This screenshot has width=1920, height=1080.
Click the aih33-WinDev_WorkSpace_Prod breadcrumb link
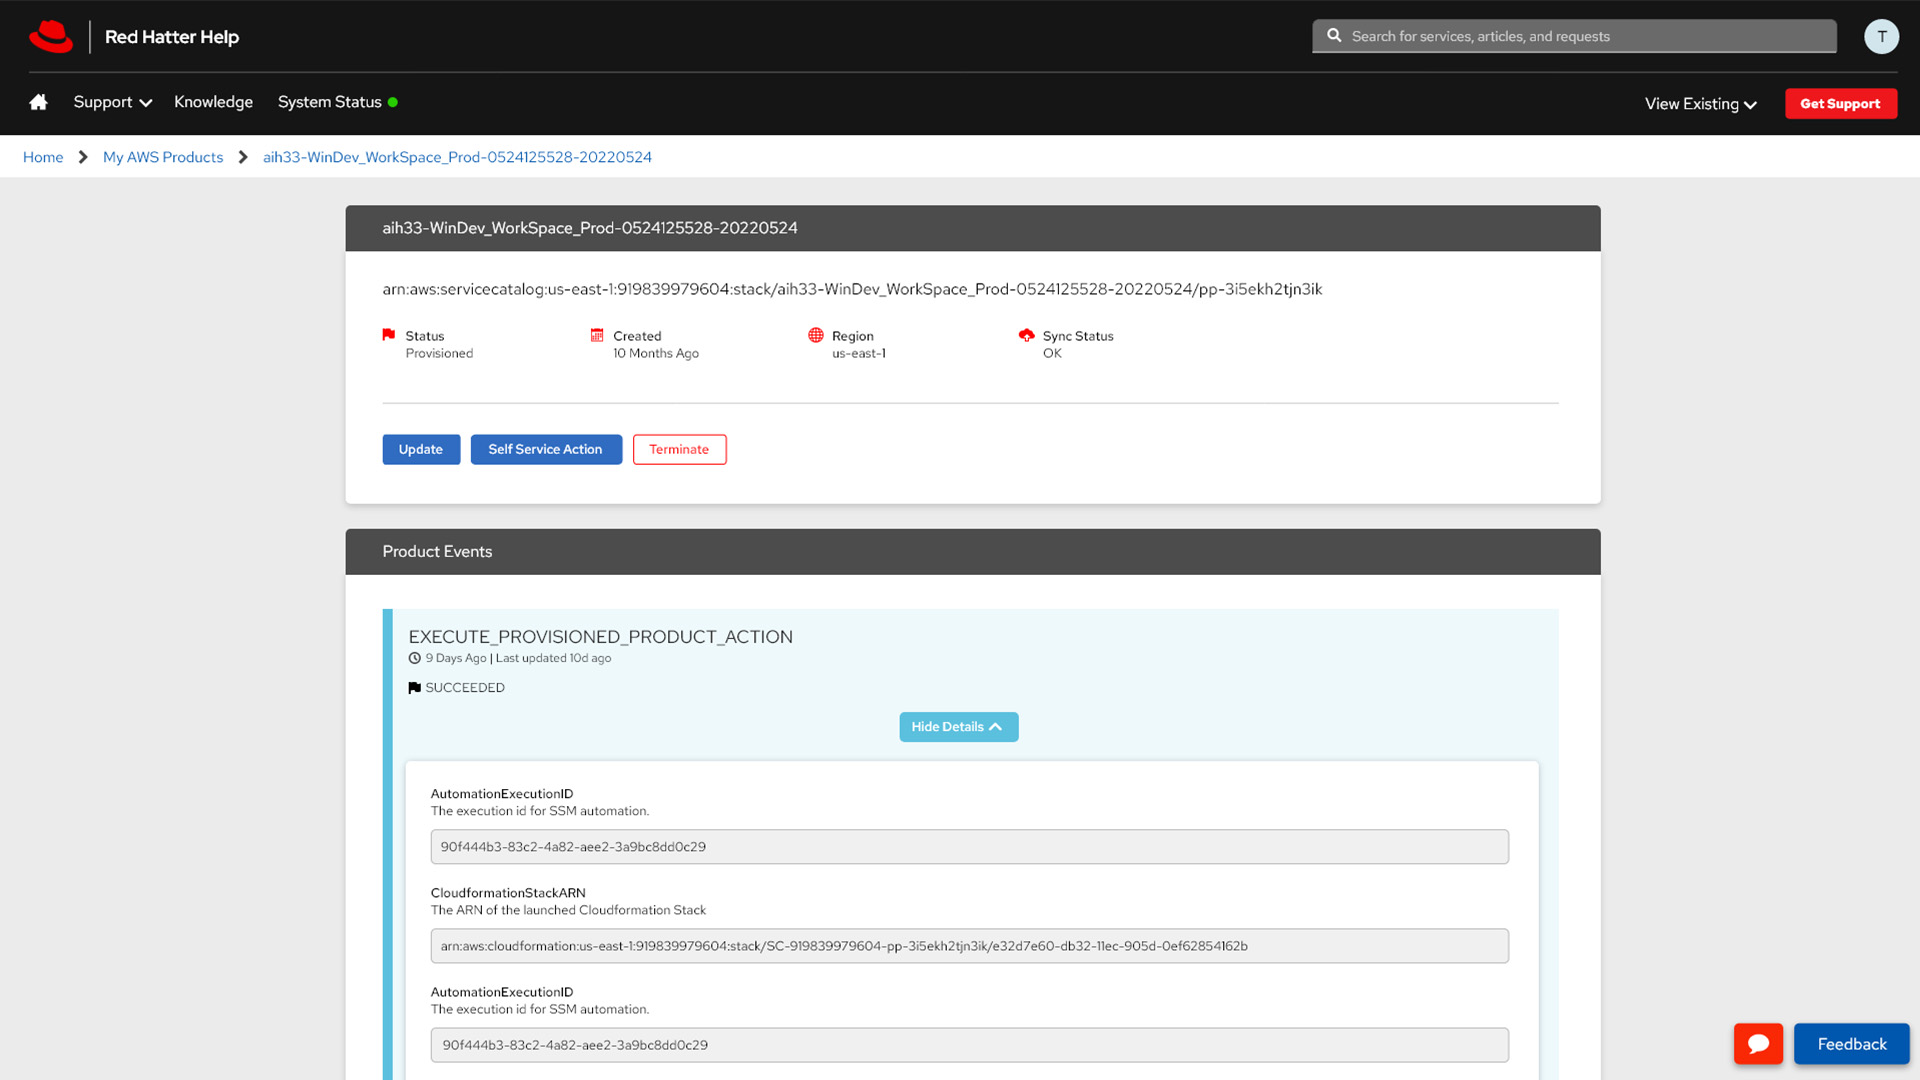point(457,157)
